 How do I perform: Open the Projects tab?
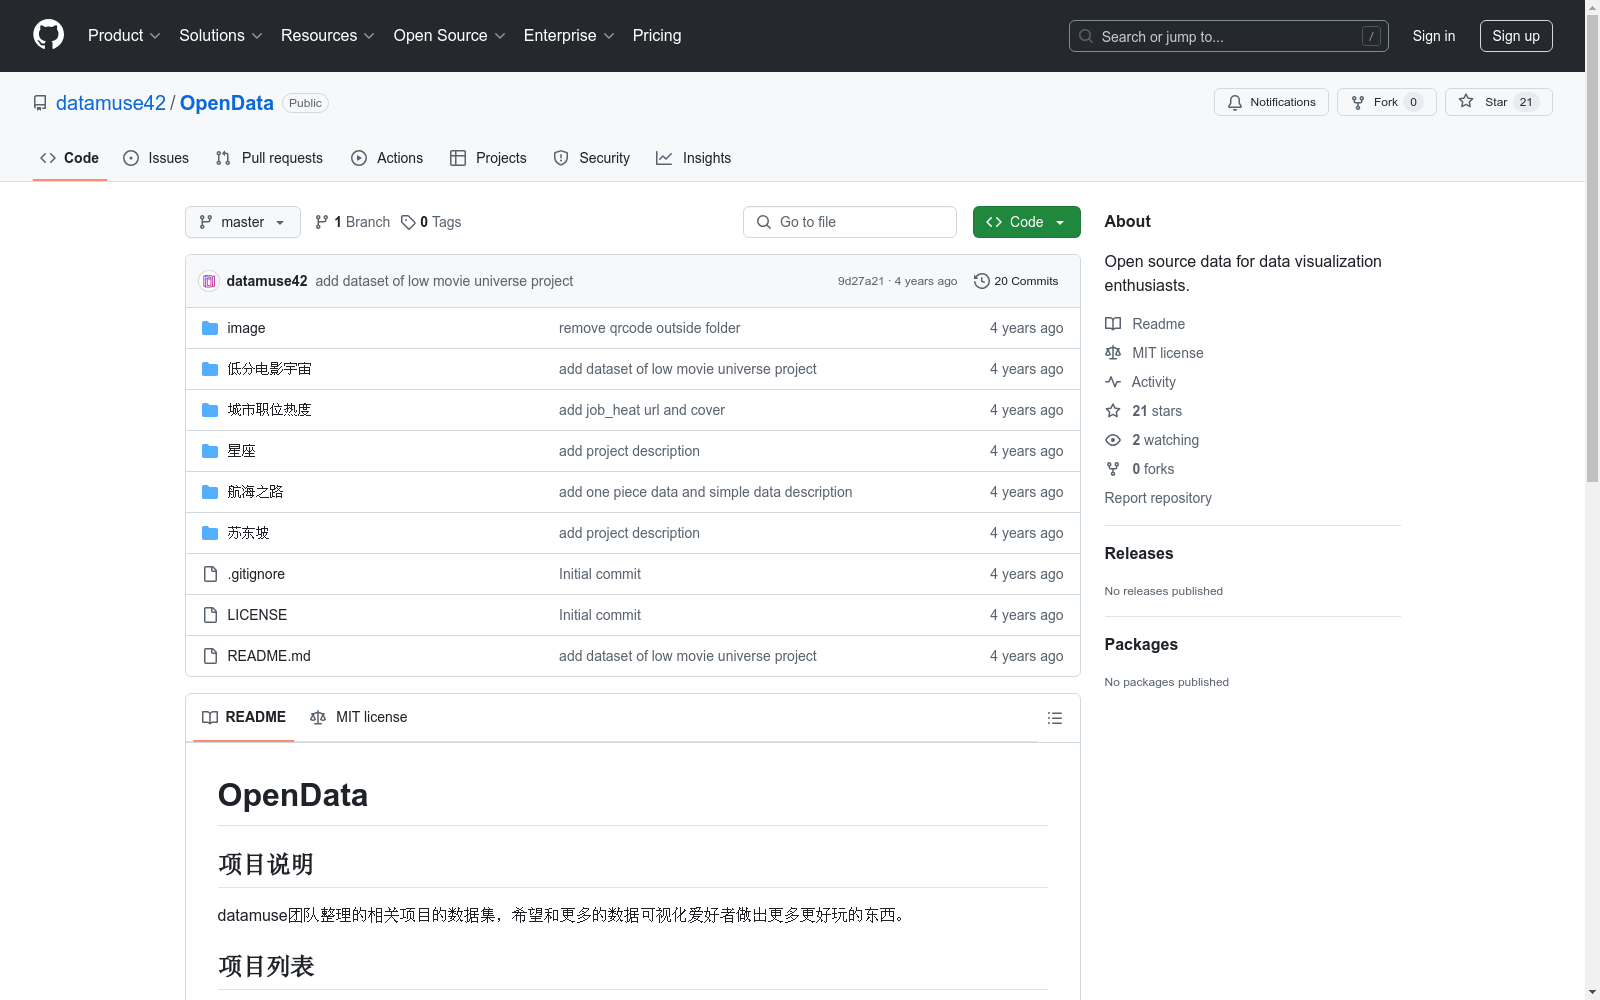488,158
